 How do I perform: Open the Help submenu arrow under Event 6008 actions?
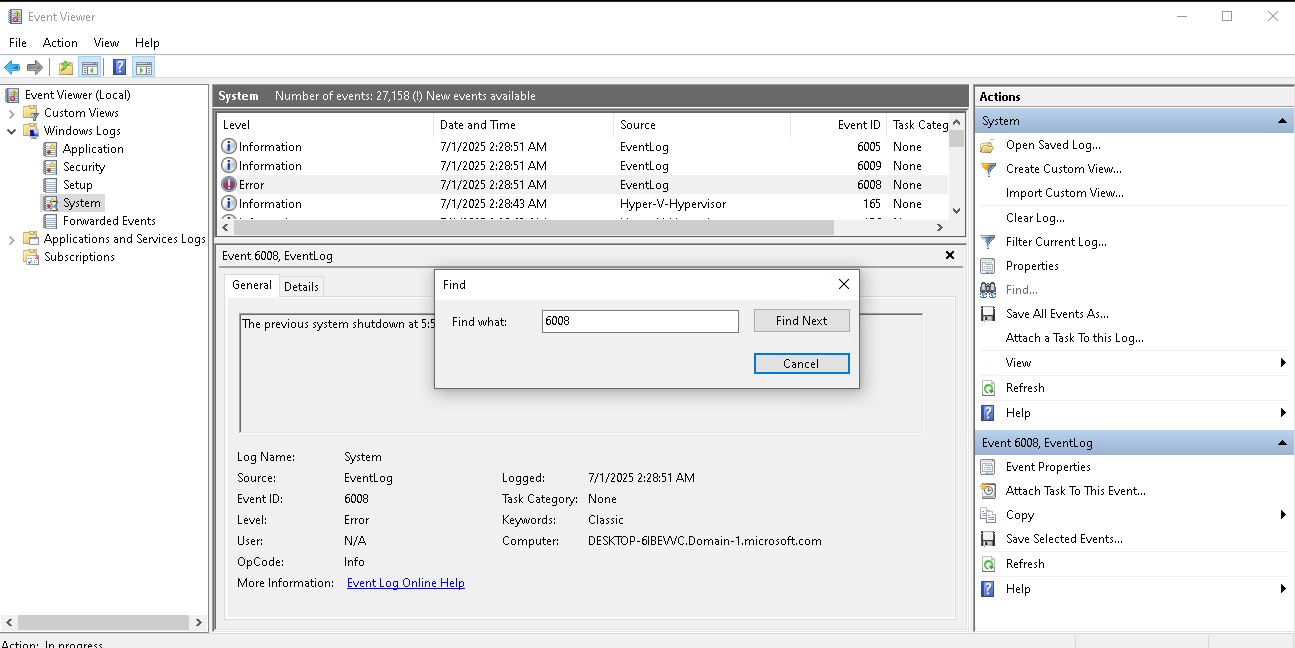(1283, 589)
